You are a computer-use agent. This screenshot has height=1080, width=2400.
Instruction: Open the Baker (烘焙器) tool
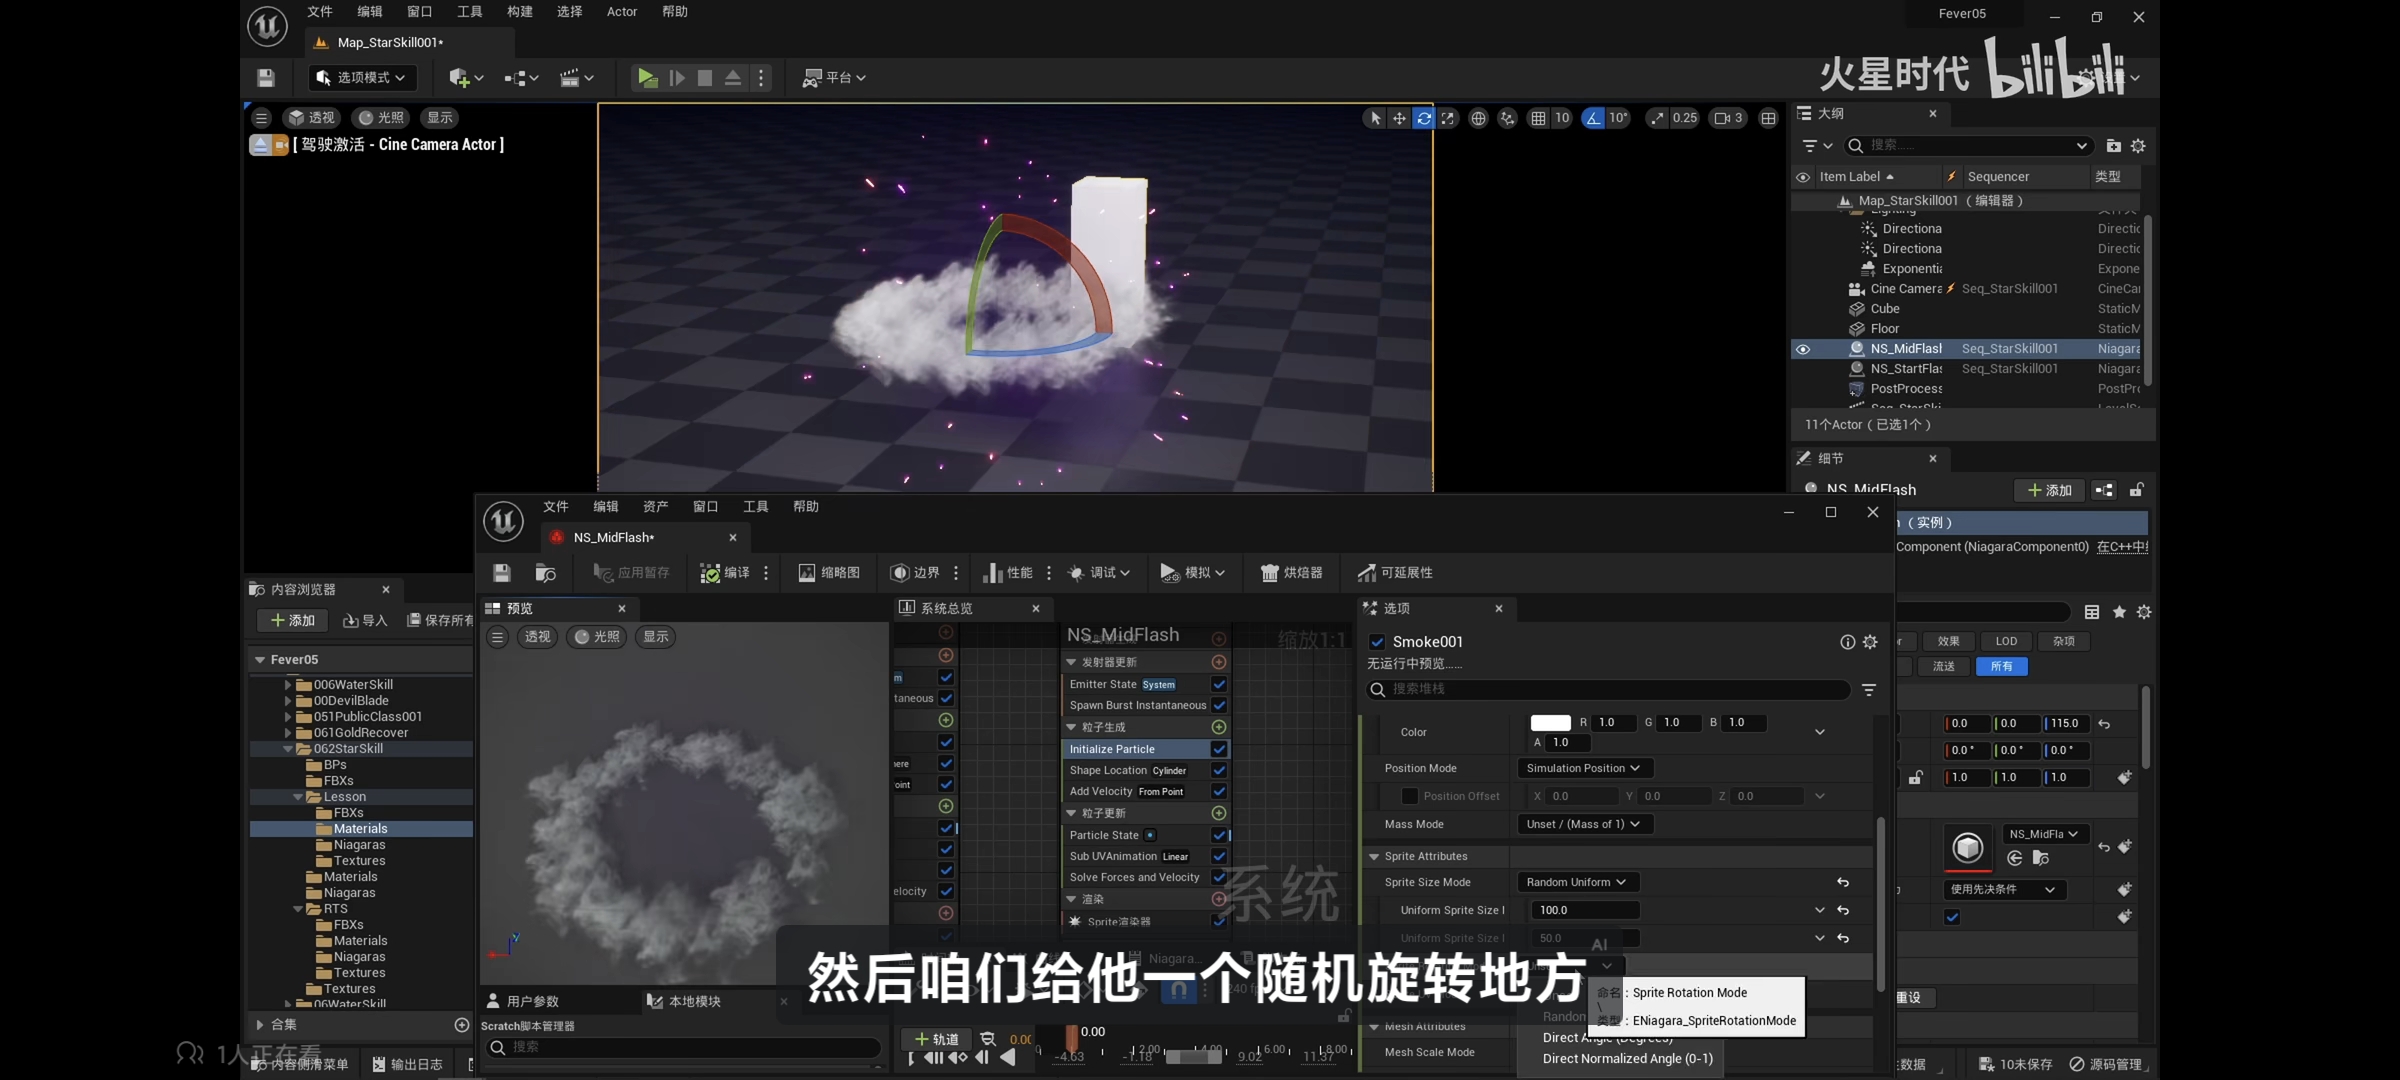coord(1292,573)
